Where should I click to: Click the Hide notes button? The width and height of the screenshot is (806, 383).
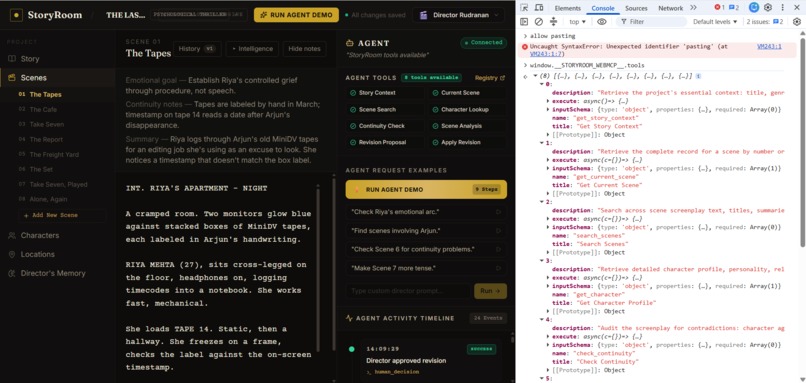pos(304,49)
